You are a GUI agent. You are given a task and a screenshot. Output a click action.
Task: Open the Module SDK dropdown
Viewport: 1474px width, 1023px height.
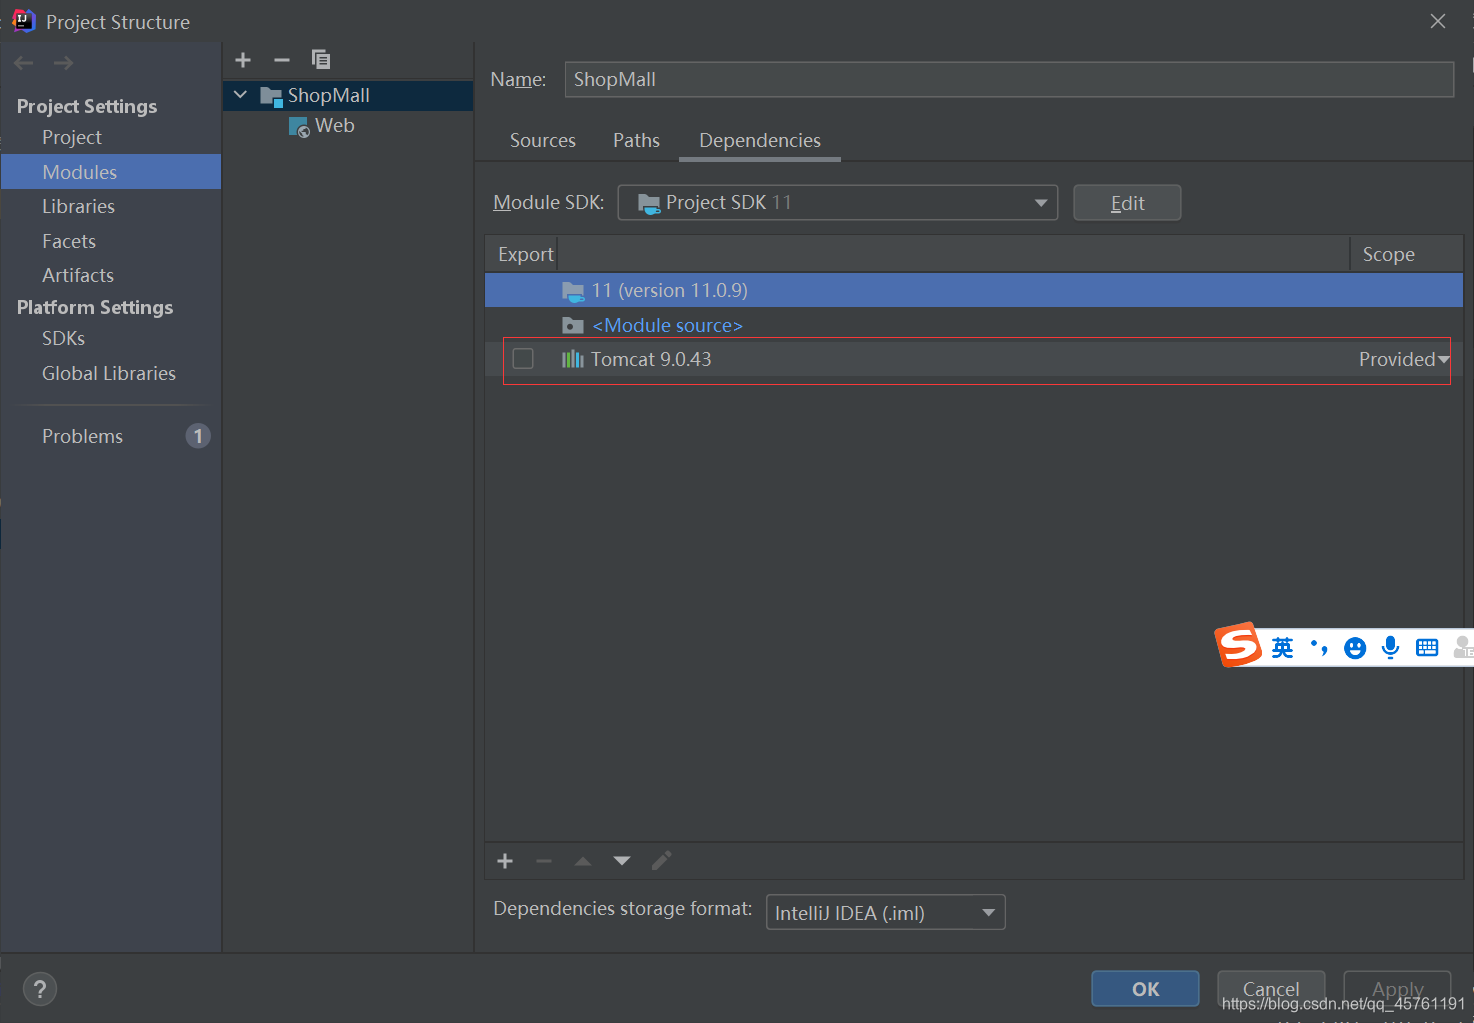coord(838,202)
